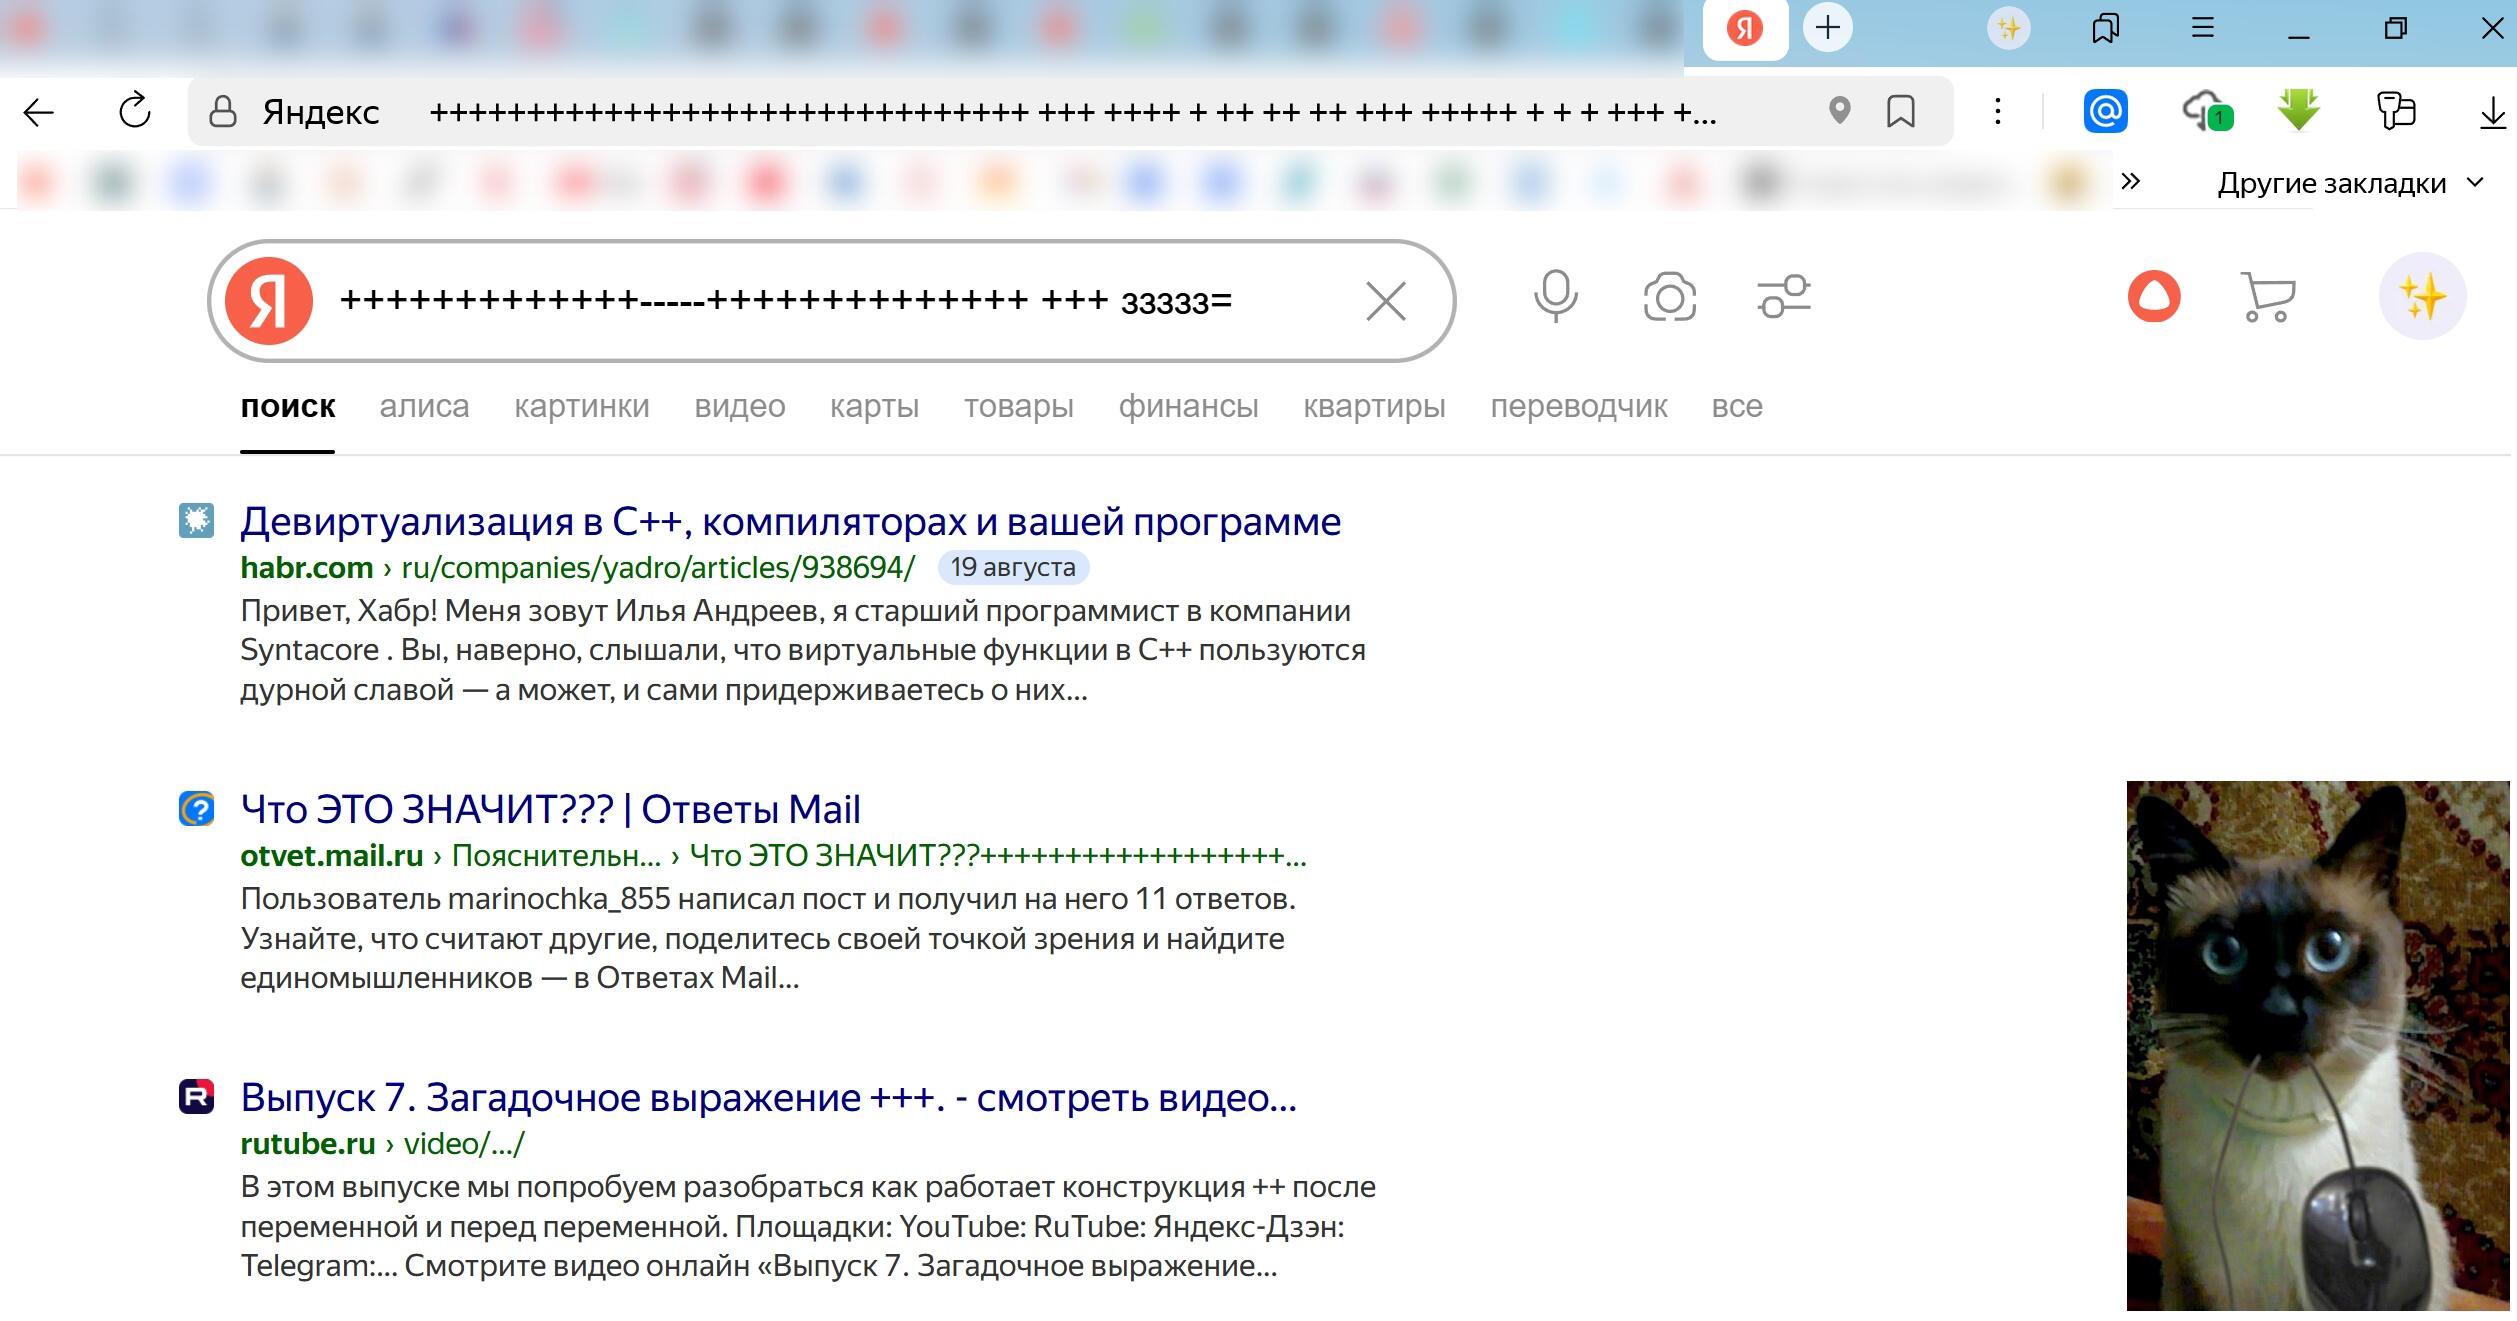The height and width of the screenshot is (1321, 2517).
Task: Open camera image search
Action: pos(1669,297)
